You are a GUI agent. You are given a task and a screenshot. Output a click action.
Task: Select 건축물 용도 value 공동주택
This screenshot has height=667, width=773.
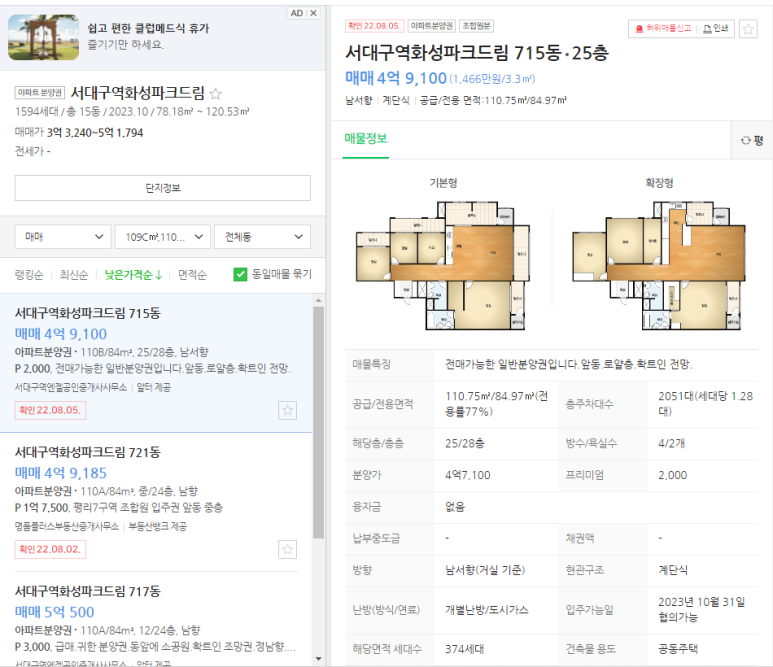tap(678, 649)
